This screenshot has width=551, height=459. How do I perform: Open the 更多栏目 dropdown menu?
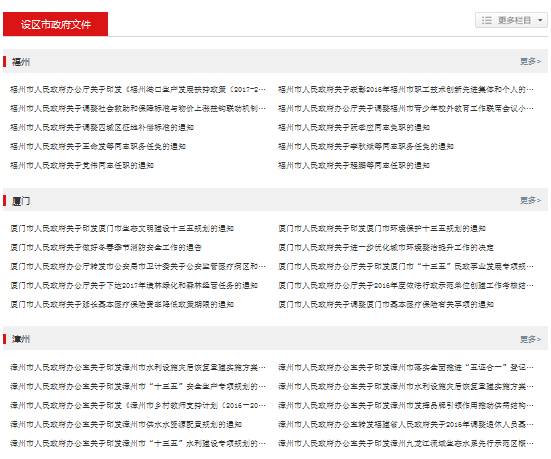pos(511,20)
